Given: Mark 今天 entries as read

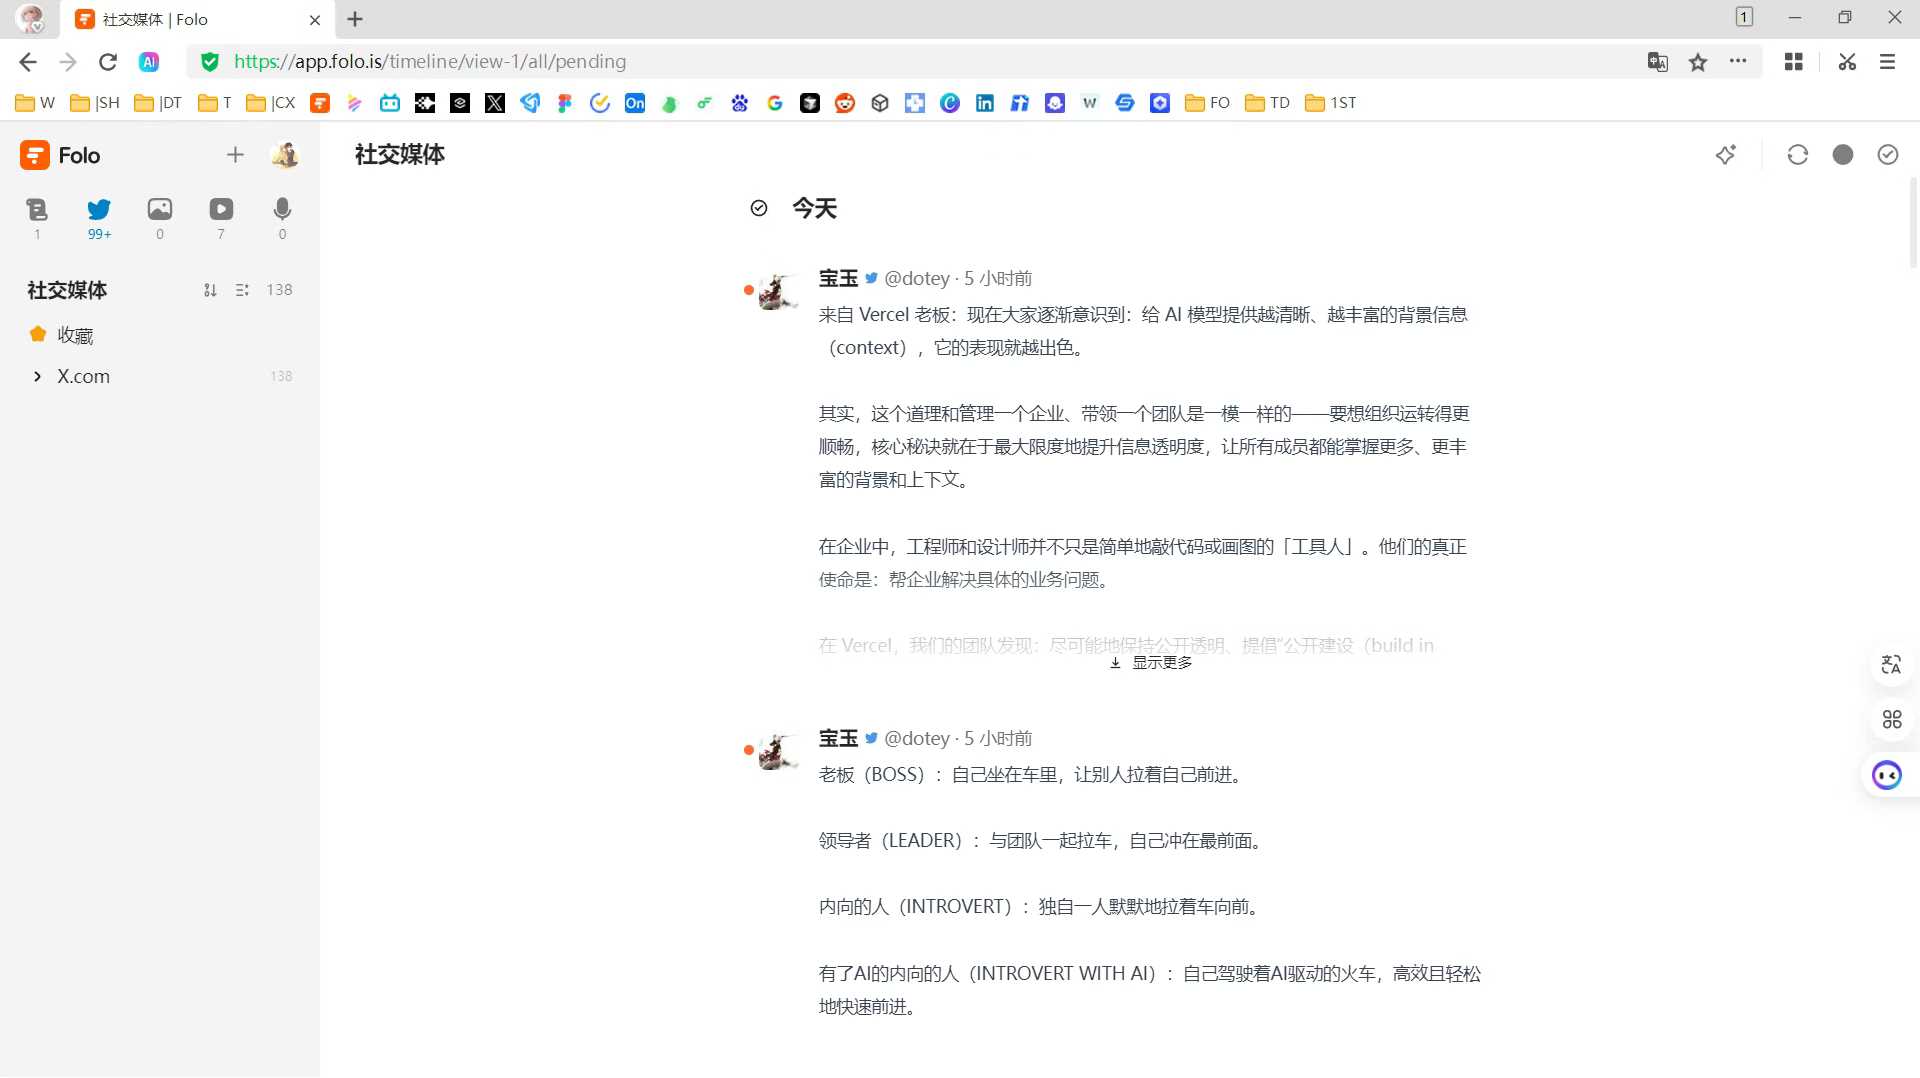Looking at the screenshot, I should (x=759, y=208).
